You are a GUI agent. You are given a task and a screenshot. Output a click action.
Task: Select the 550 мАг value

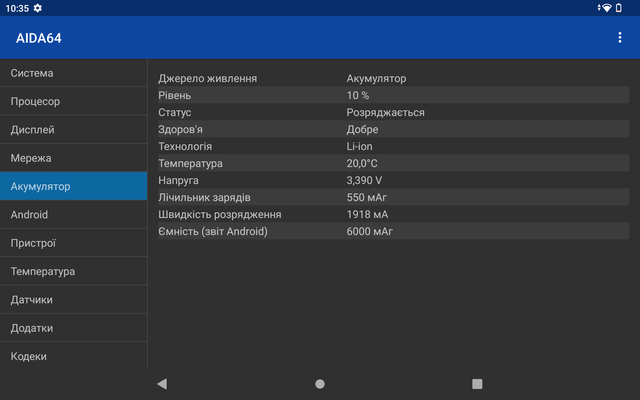[366, 197]
